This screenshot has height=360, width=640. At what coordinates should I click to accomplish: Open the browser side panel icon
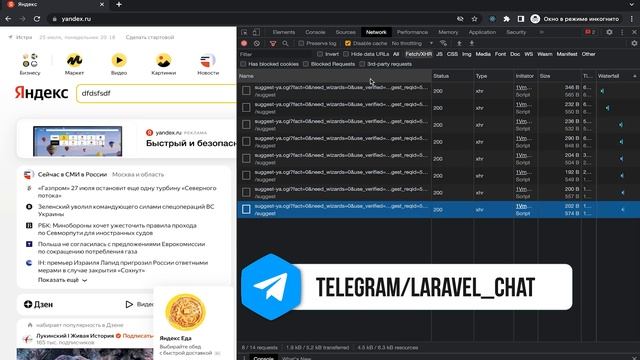tap(521, 19)
